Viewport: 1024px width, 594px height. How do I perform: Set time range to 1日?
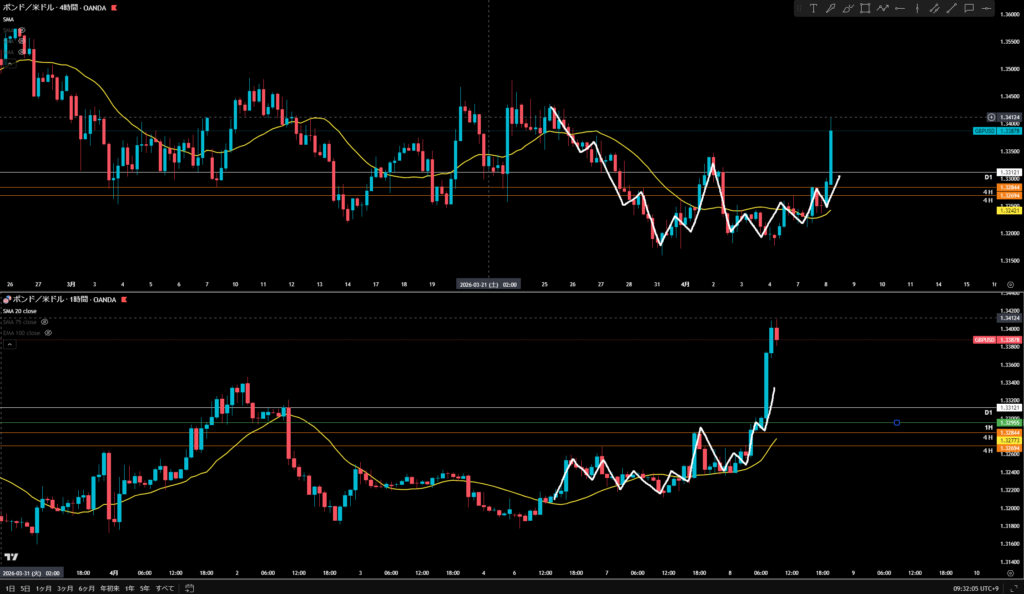(x=8, y=588)
